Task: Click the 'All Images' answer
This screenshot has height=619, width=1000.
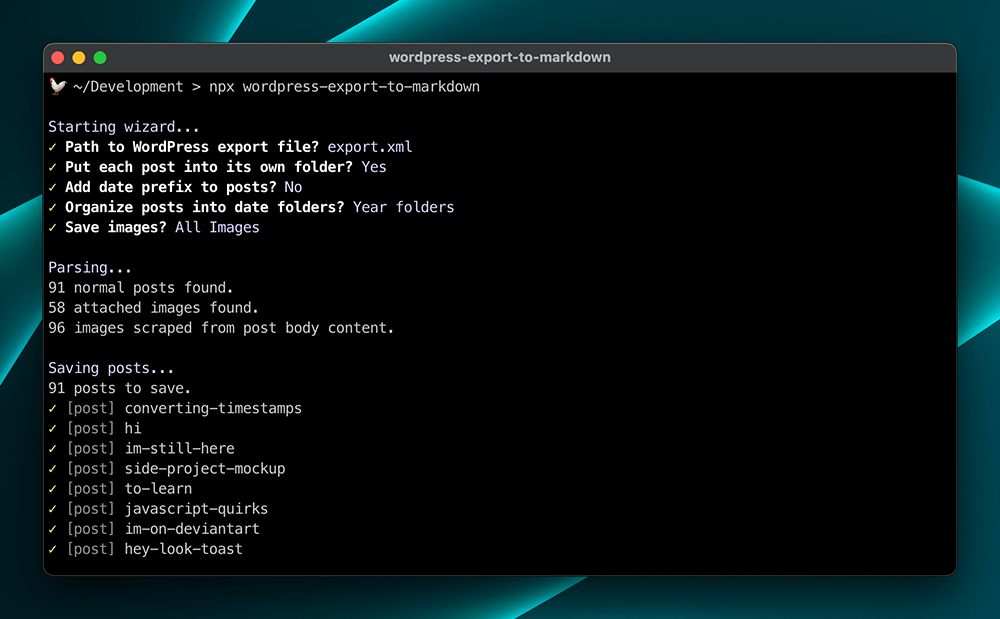Action: click(x=217, y=228)
